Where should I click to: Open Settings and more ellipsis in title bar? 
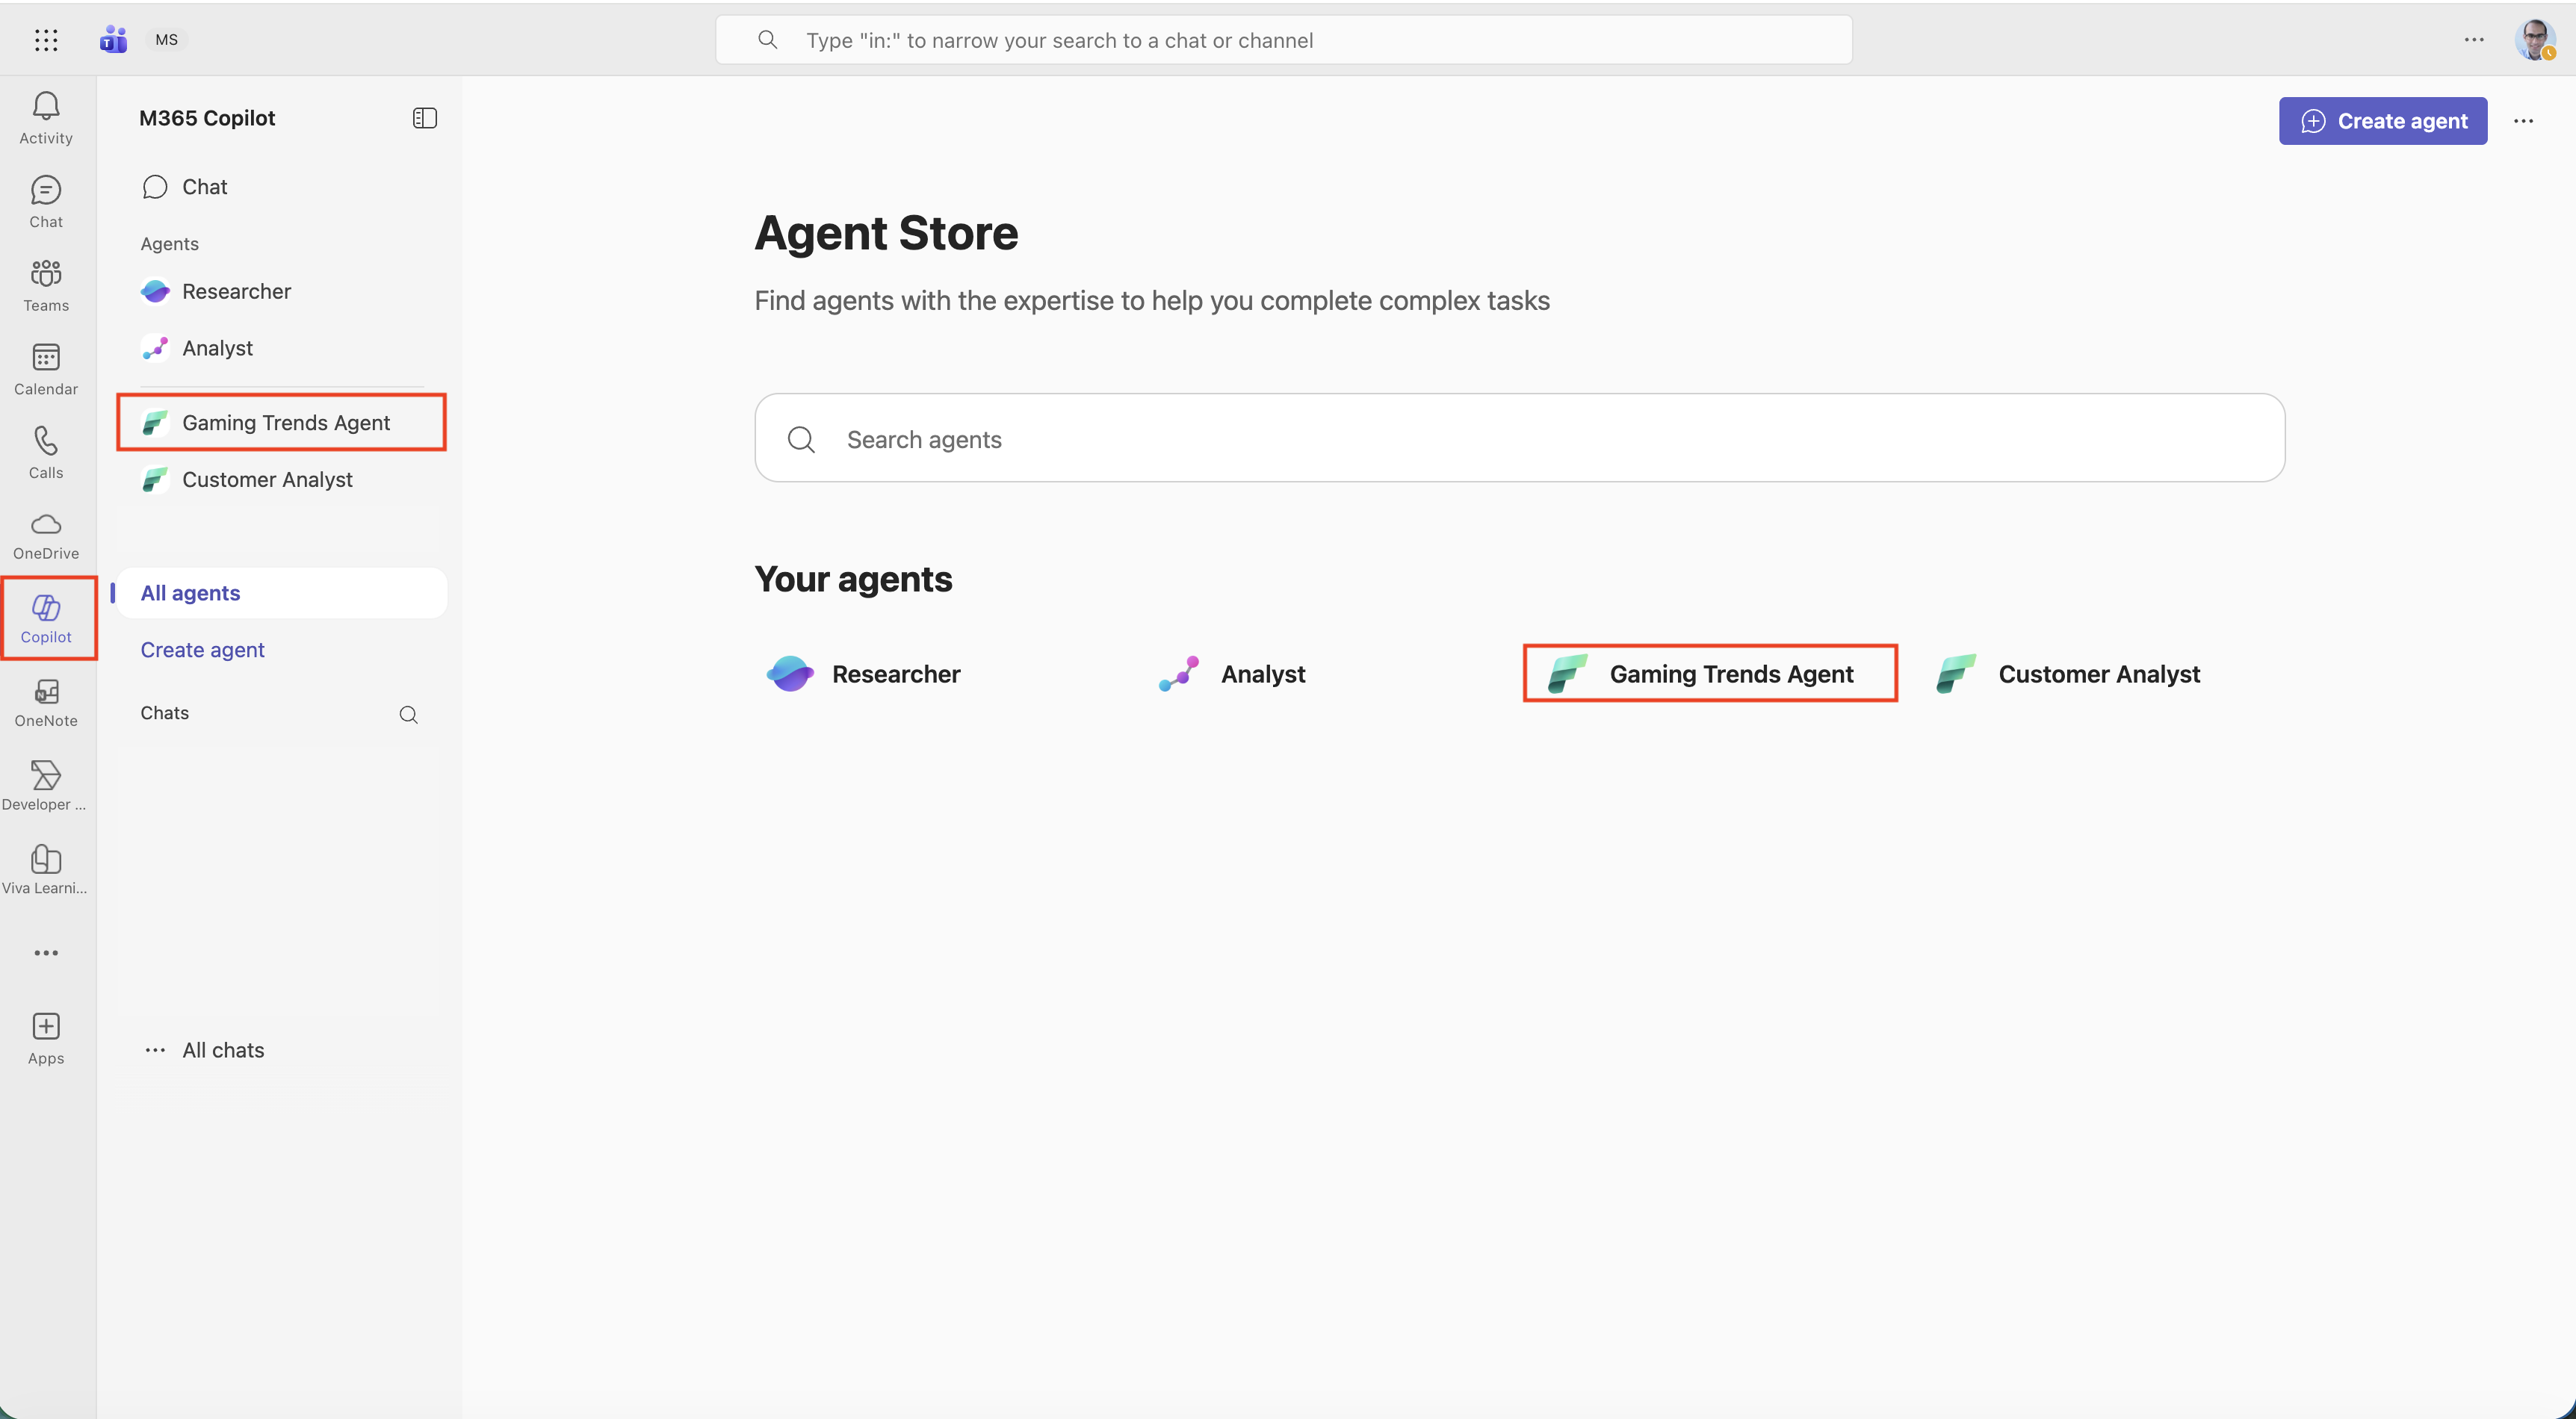pyautogui.click(x=2473, y=40)
